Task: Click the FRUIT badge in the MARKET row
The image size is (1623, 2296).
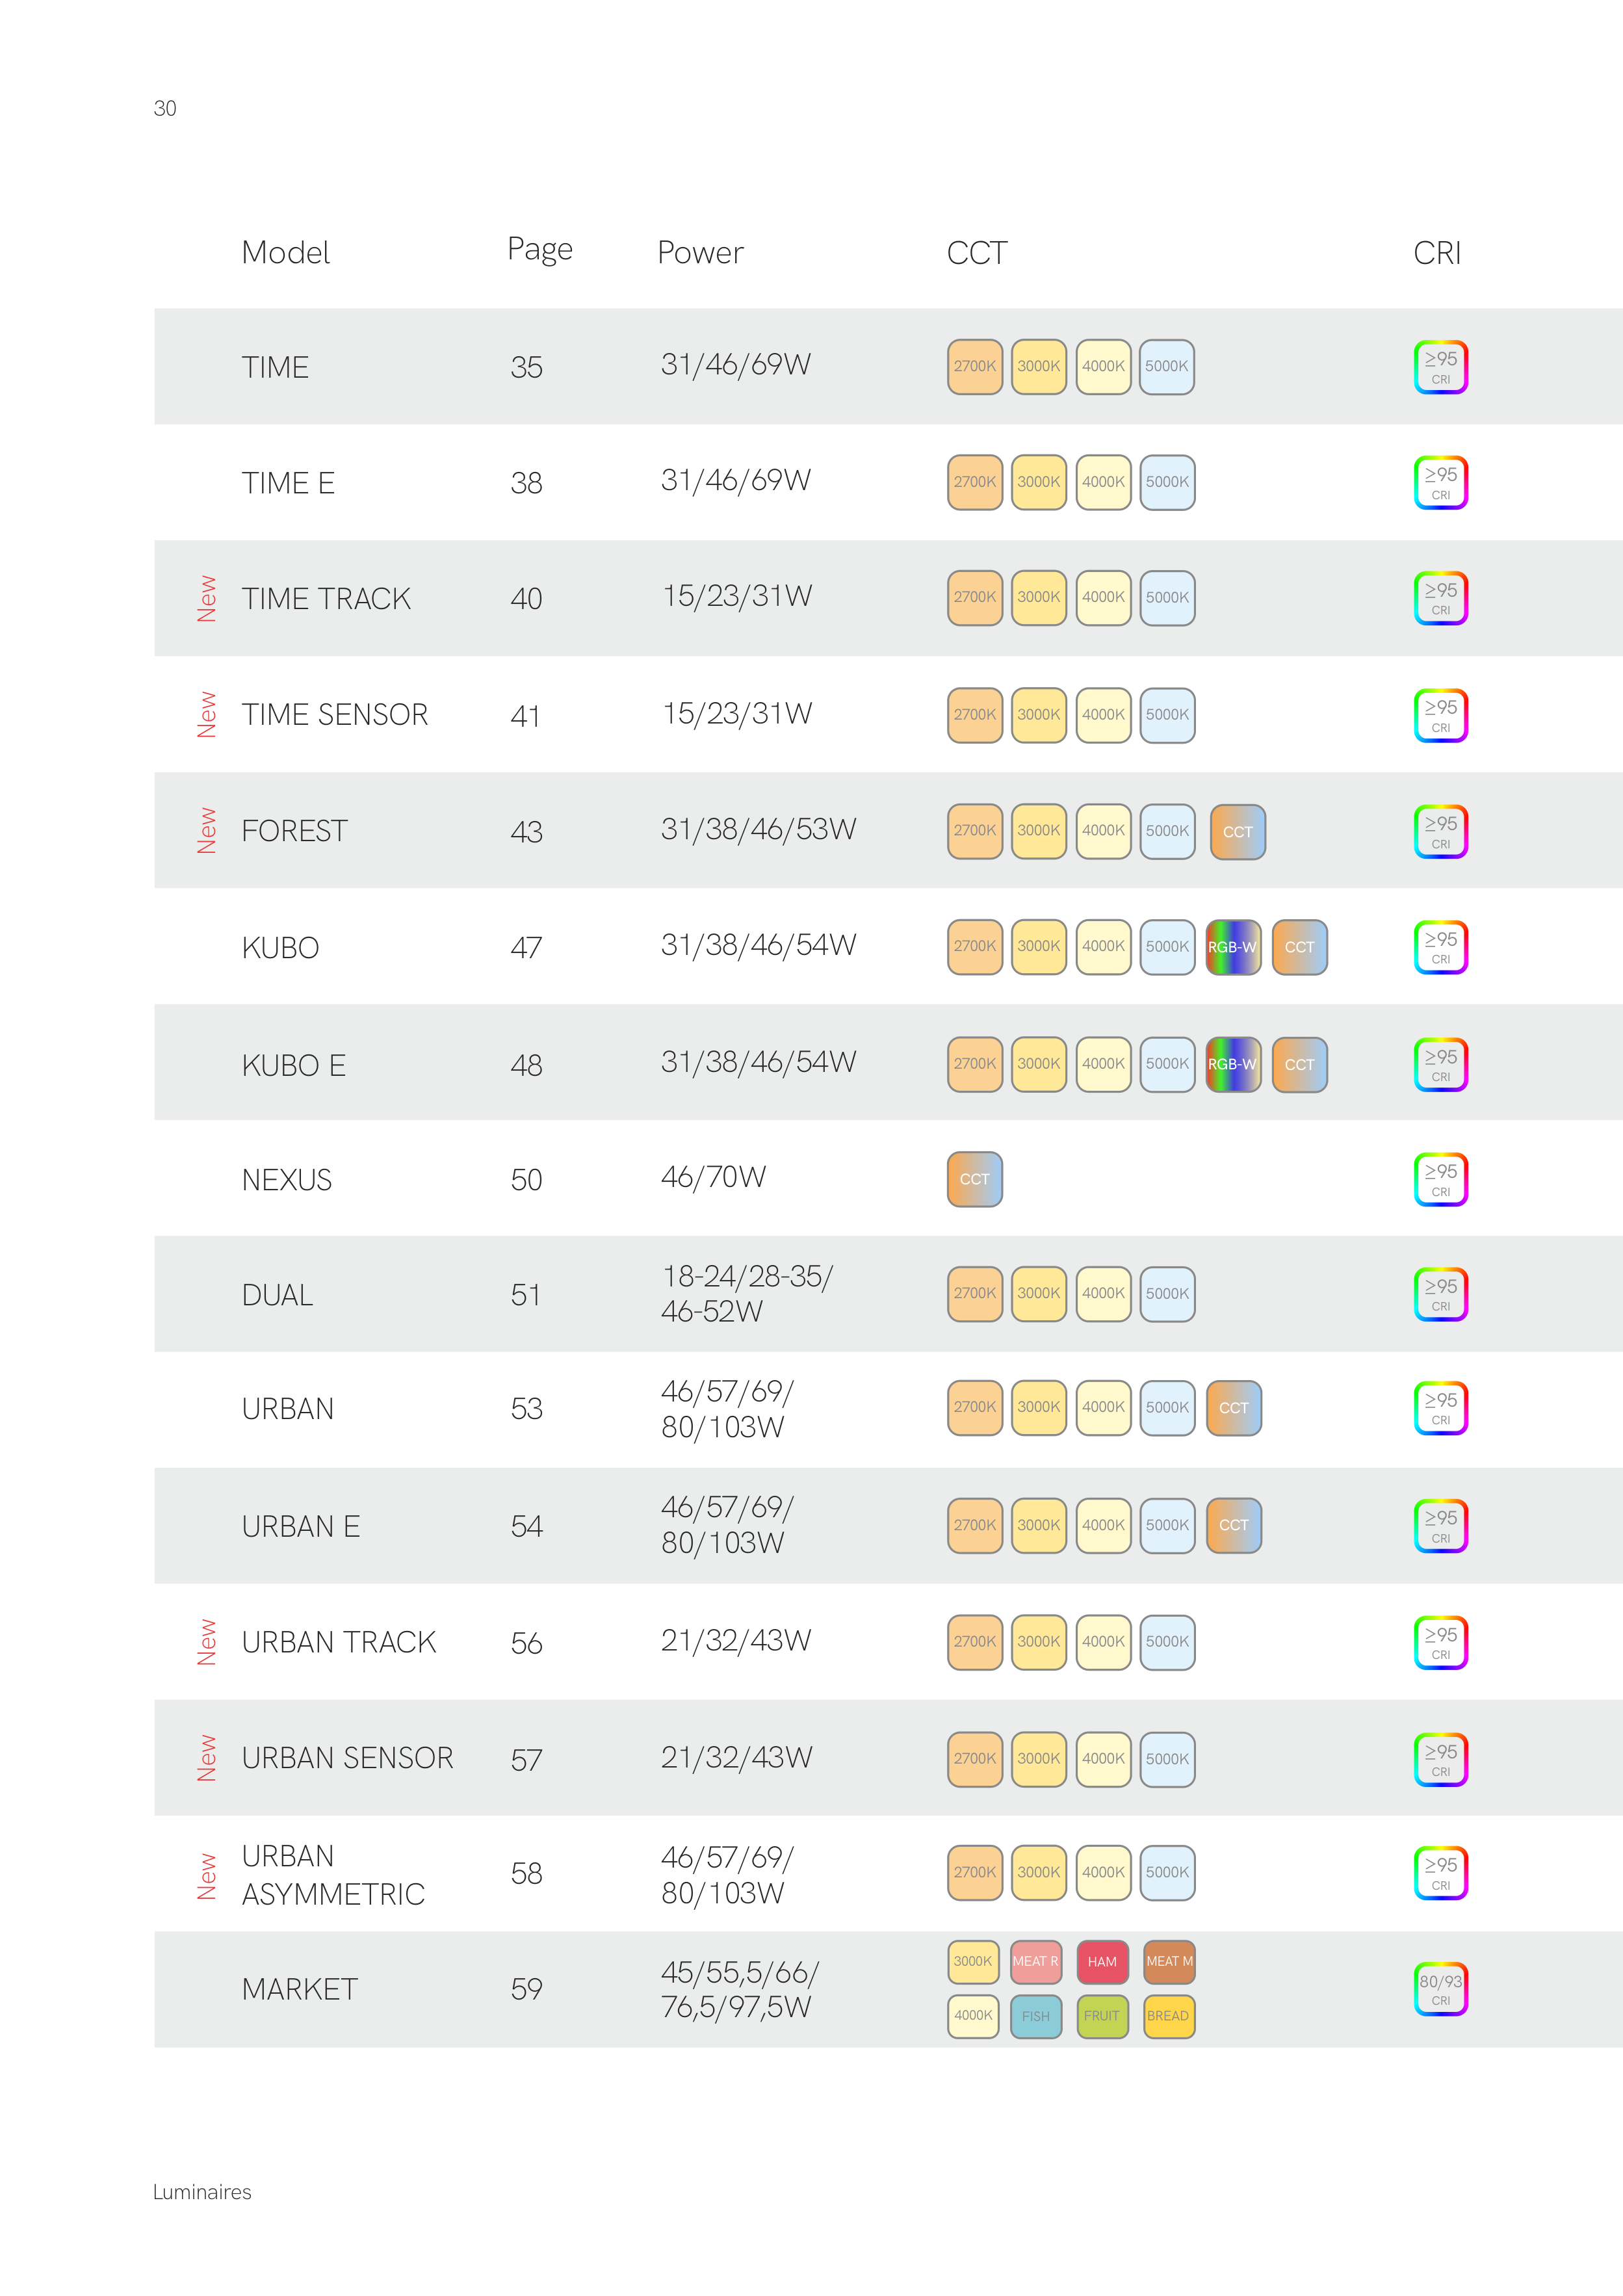Action: [x=1102, y=2016]
